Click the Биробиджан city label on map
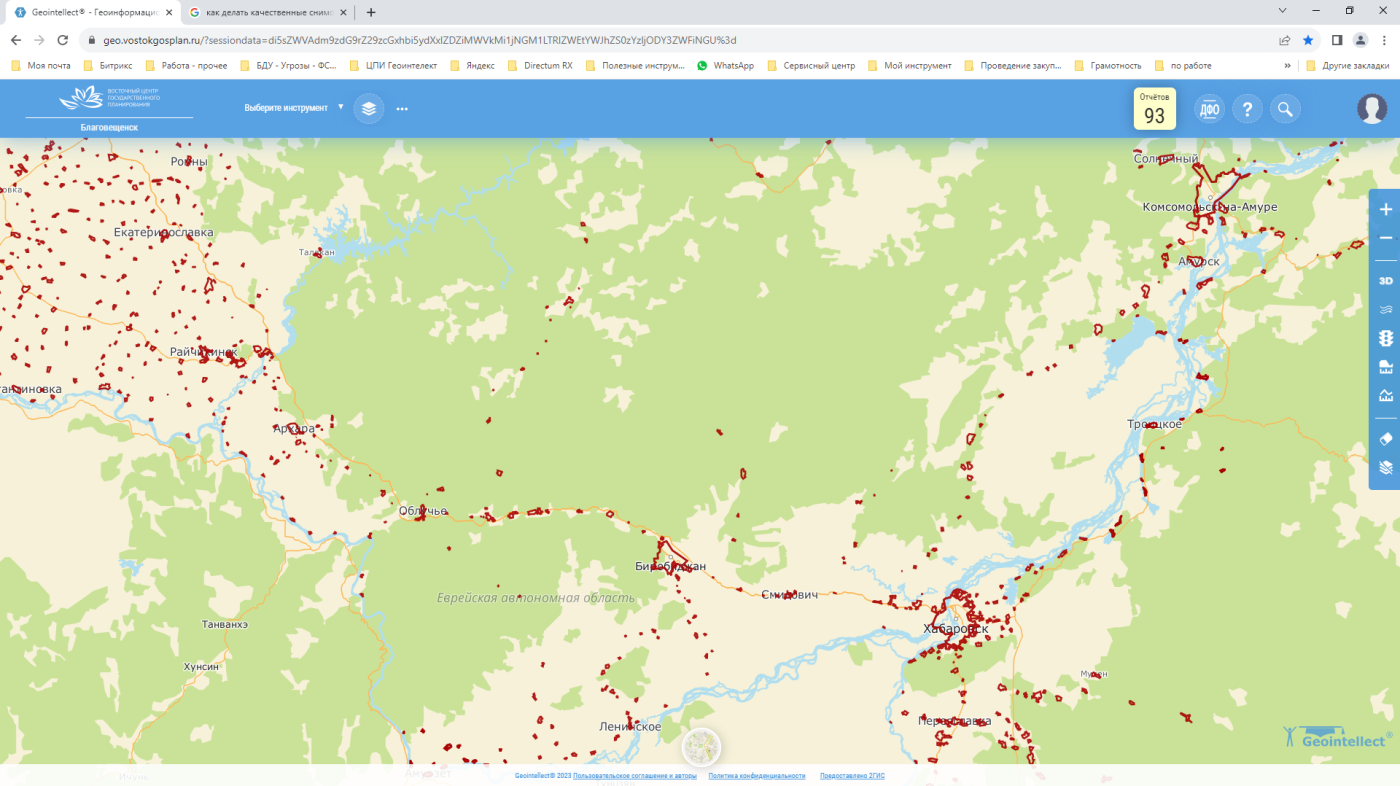The height and width of the screenshot is (786, 1400). (x=670, y=566)
